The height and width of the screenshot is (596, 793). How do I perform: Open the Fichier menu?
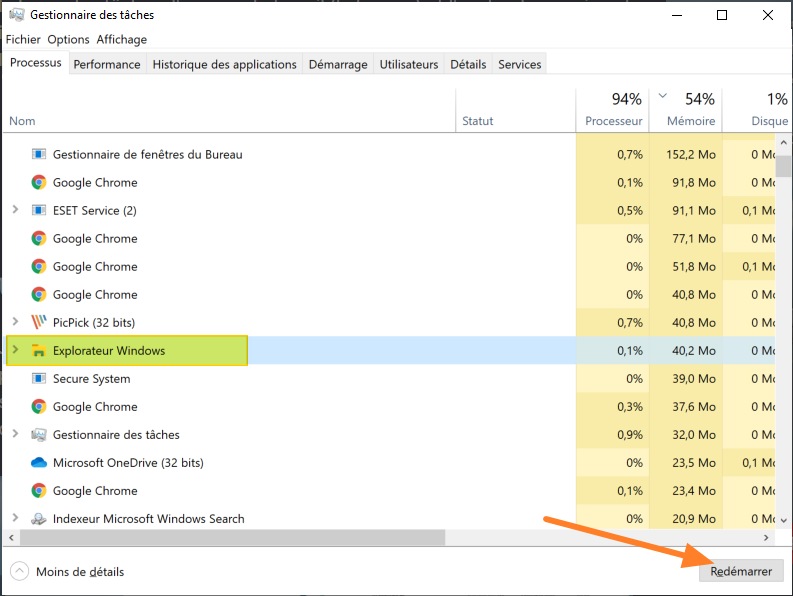tap(23, 40)
